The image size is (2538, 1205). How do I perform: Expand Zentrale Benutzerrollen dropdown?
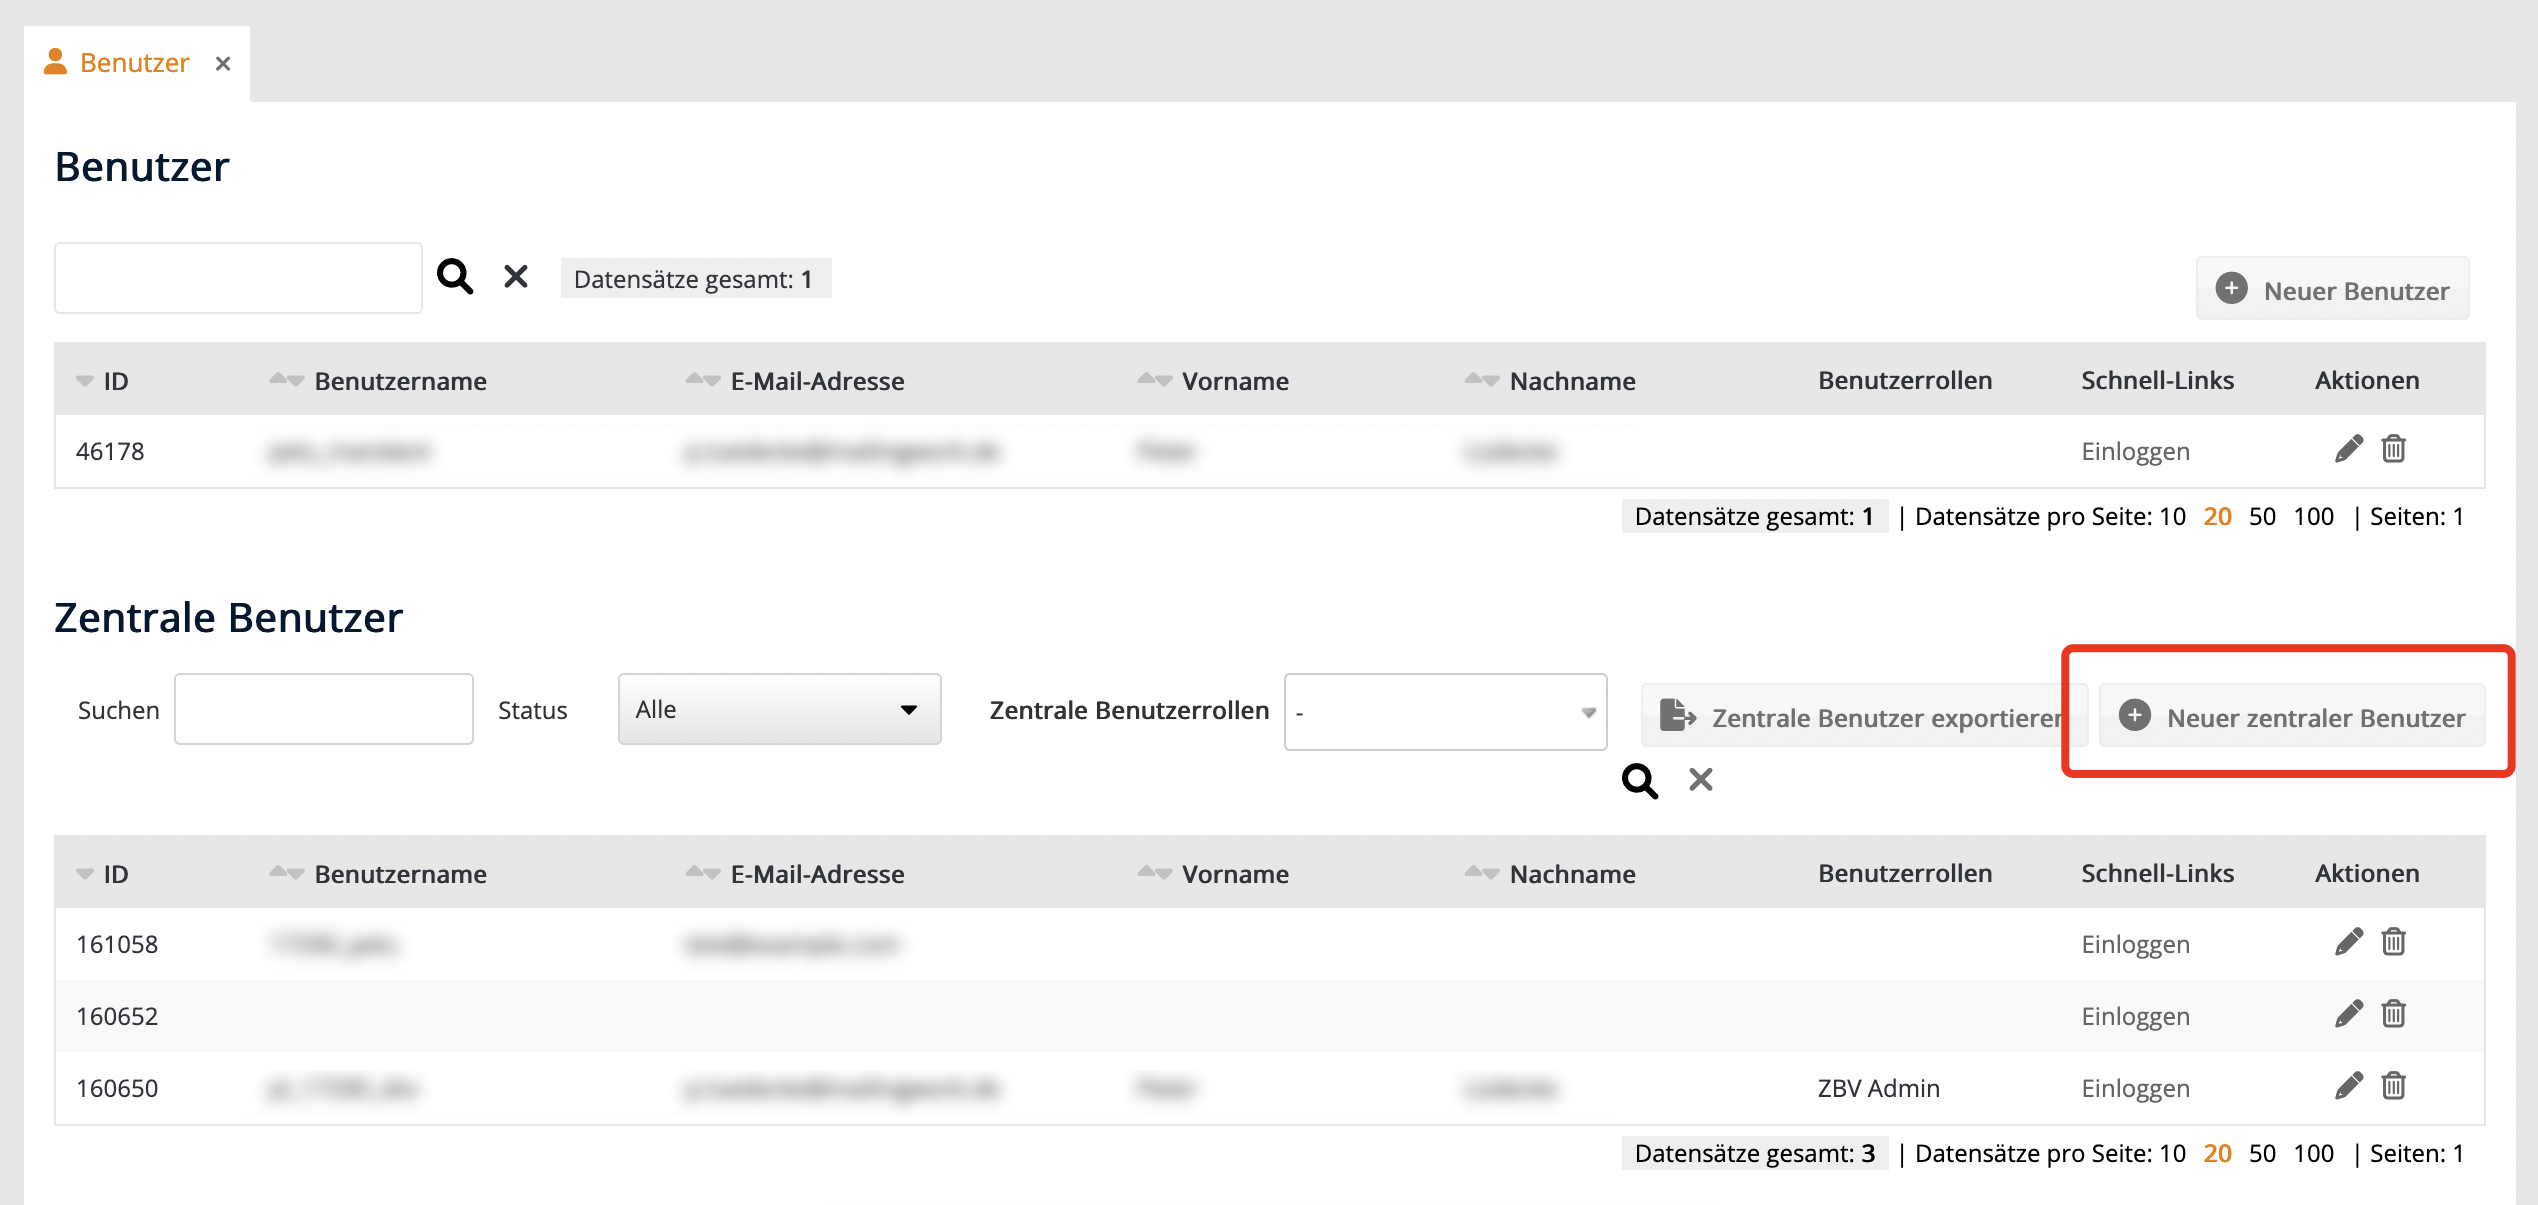[x=1445, y=712]
